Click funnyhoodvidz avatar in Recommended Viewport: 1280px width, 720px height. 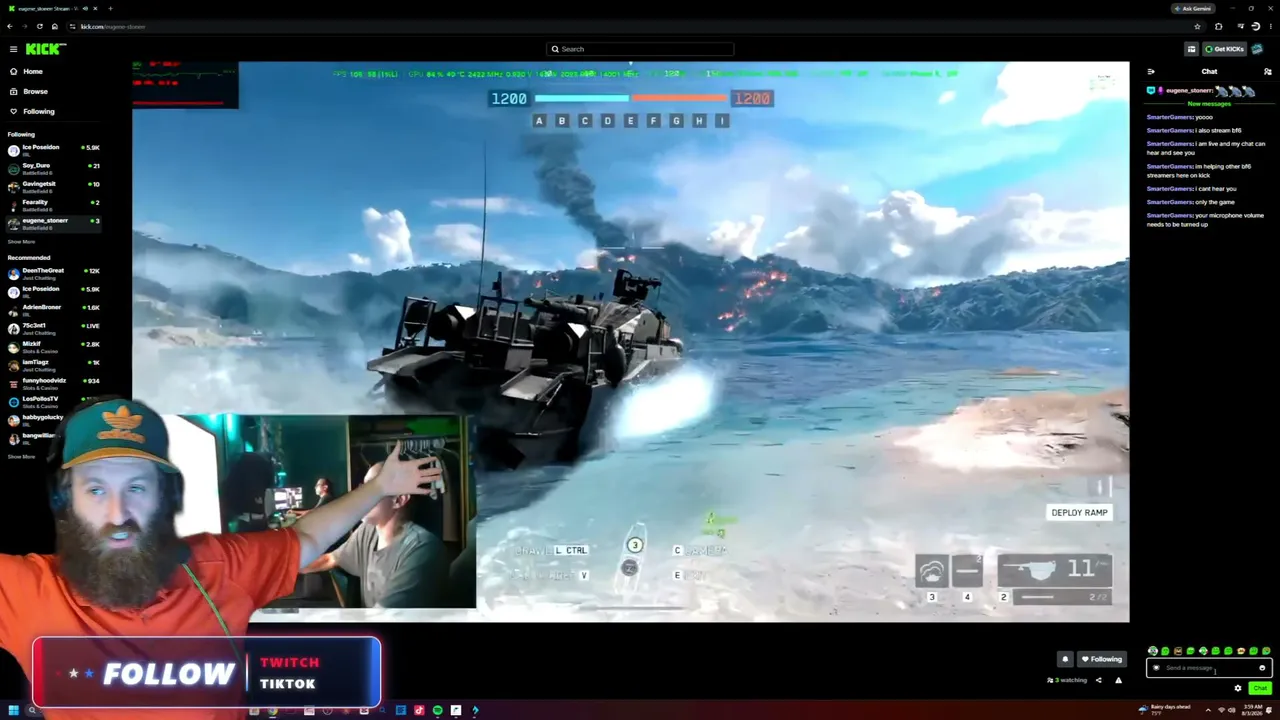13,383
